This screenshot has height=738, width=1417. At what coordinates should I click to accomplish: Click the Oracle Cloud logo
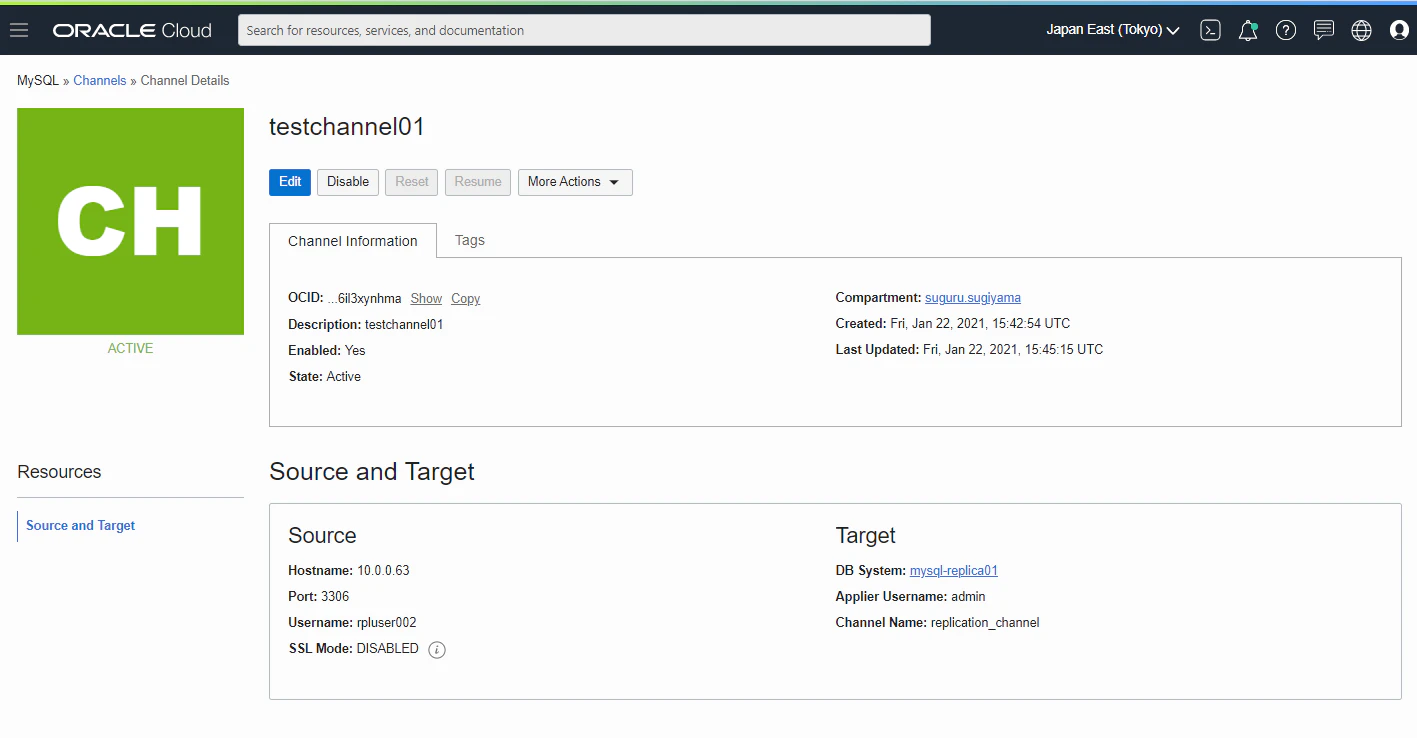[132, 30]
